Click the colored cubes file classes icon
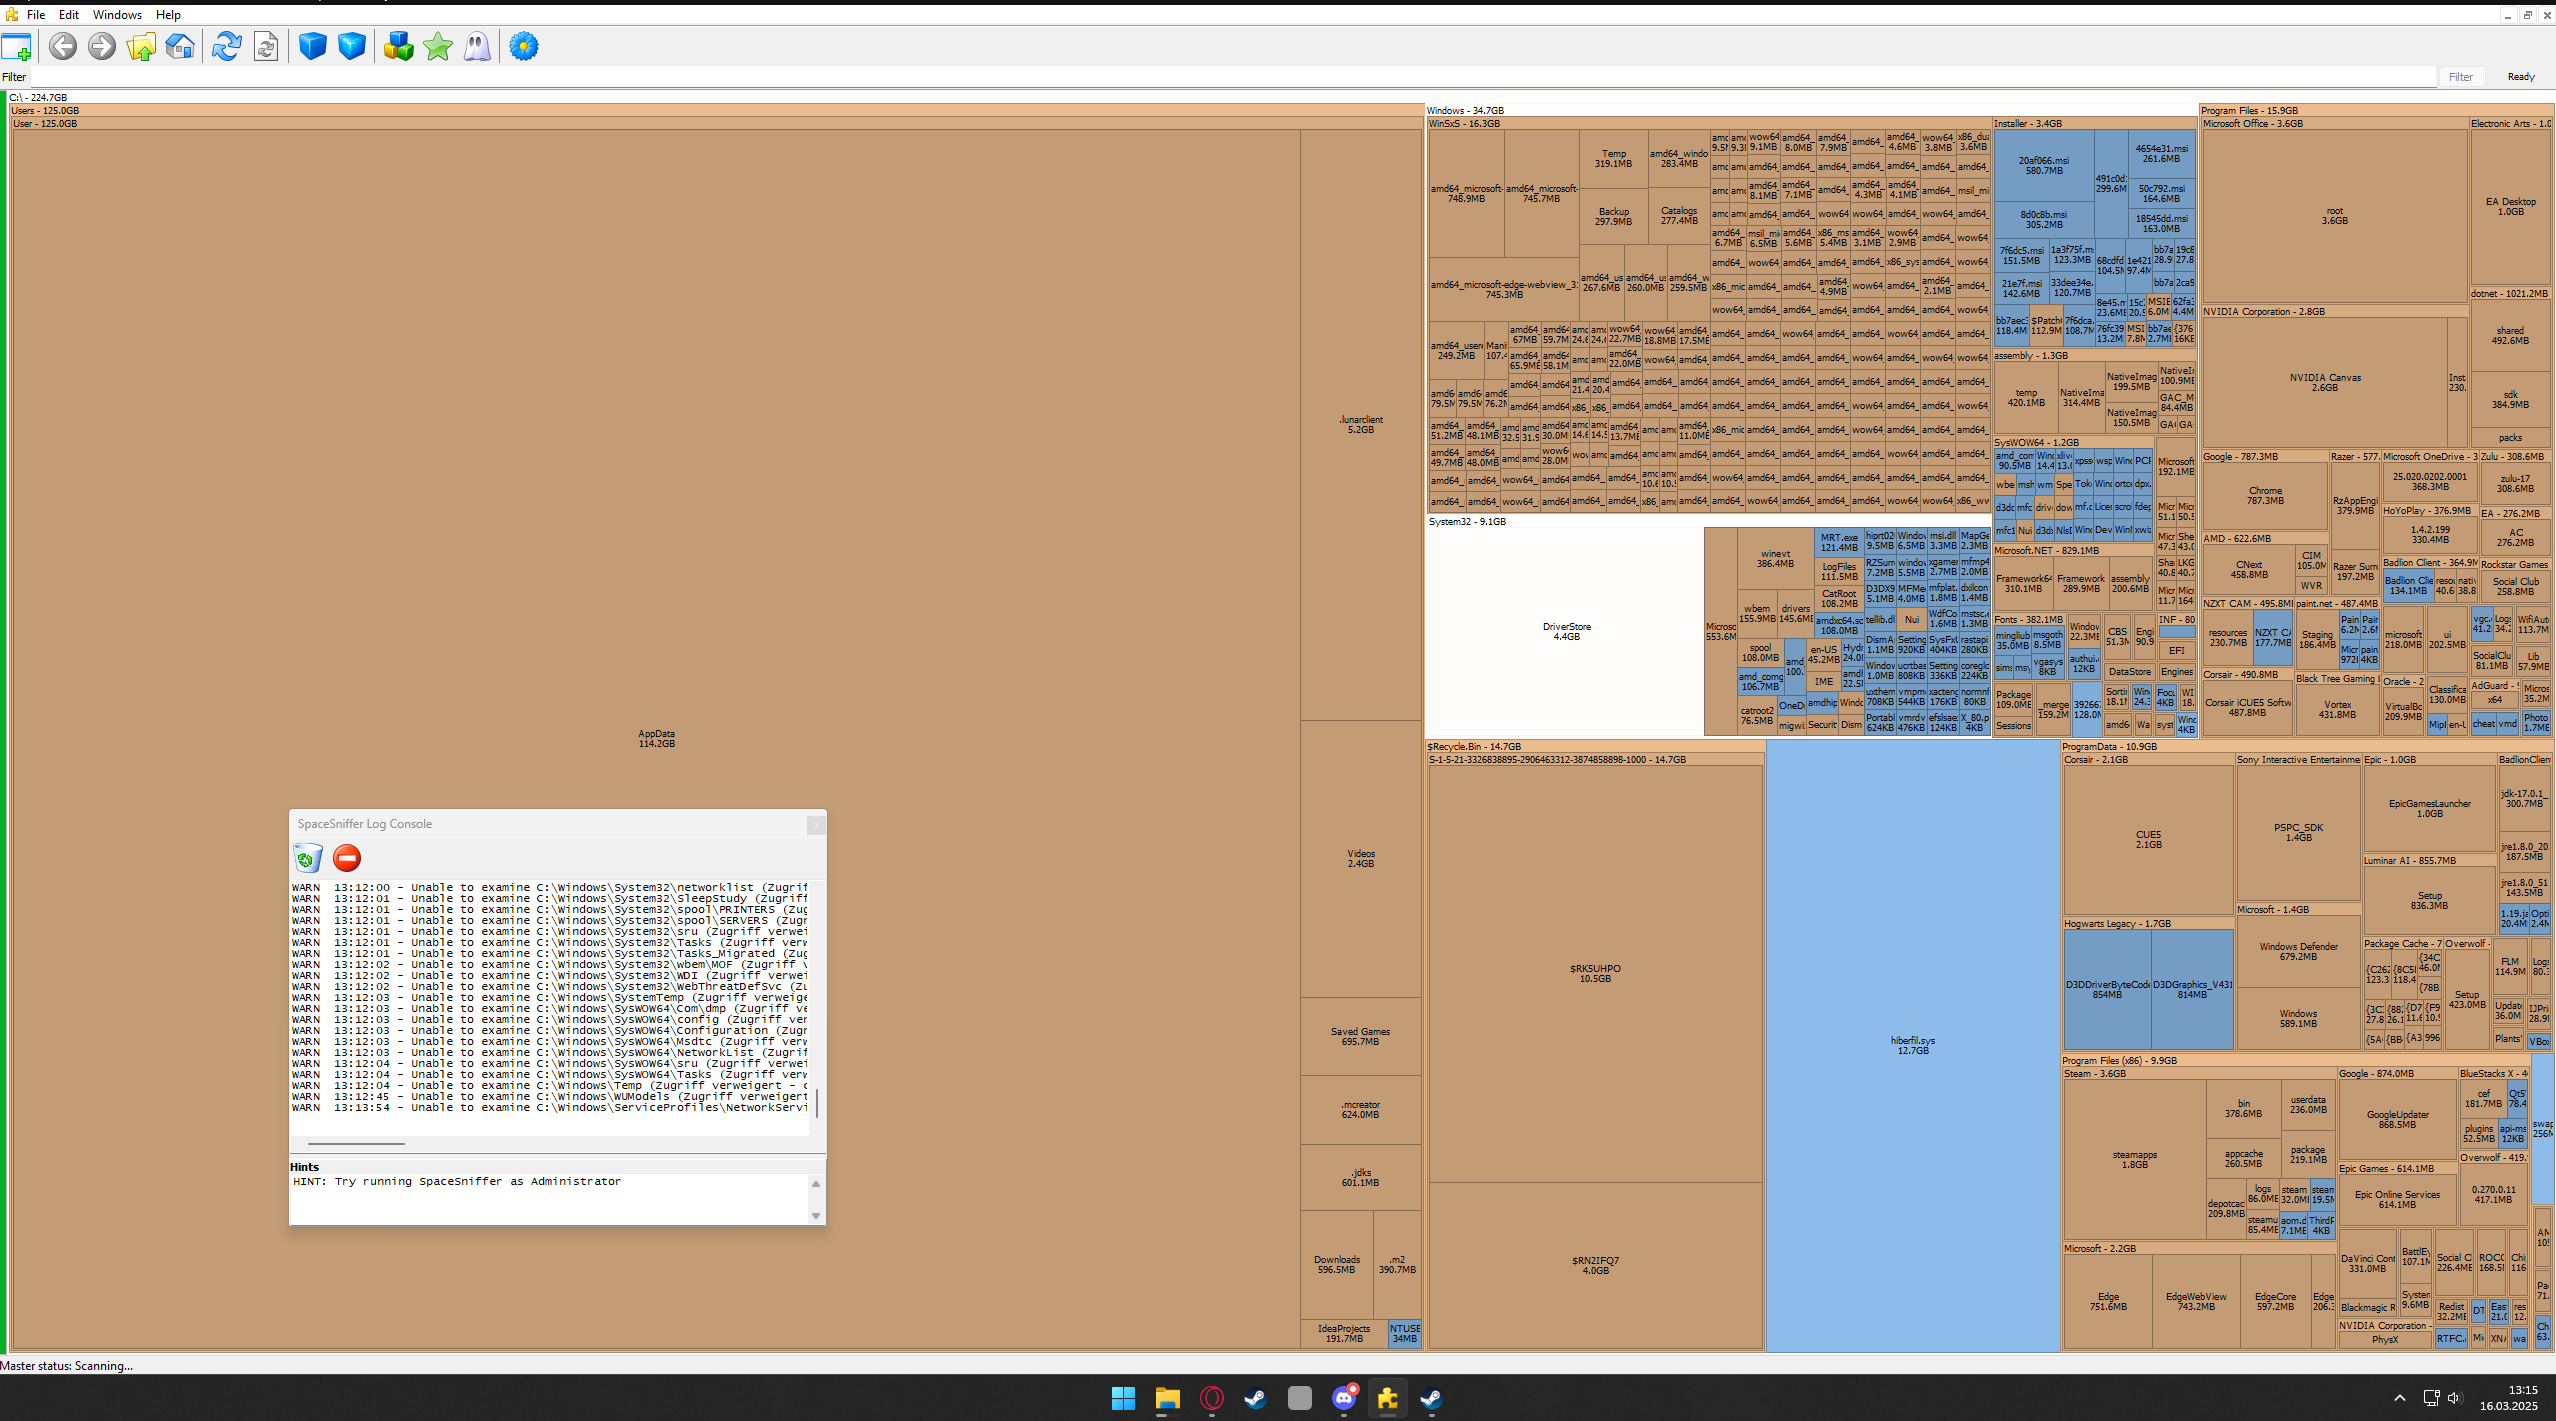This screenshot has height=1421, width=2556. tap(398, 47)
